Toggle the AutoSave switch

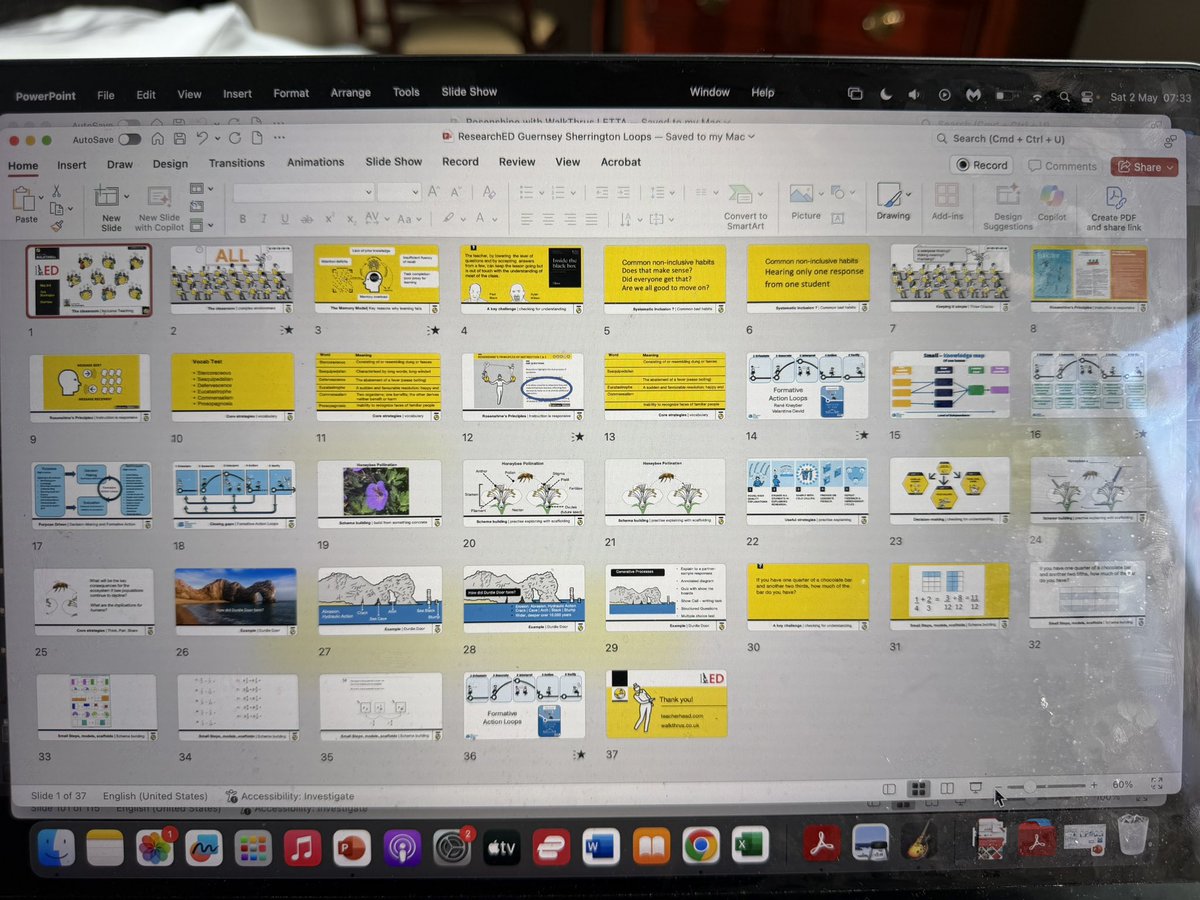(x=130, y=139)
